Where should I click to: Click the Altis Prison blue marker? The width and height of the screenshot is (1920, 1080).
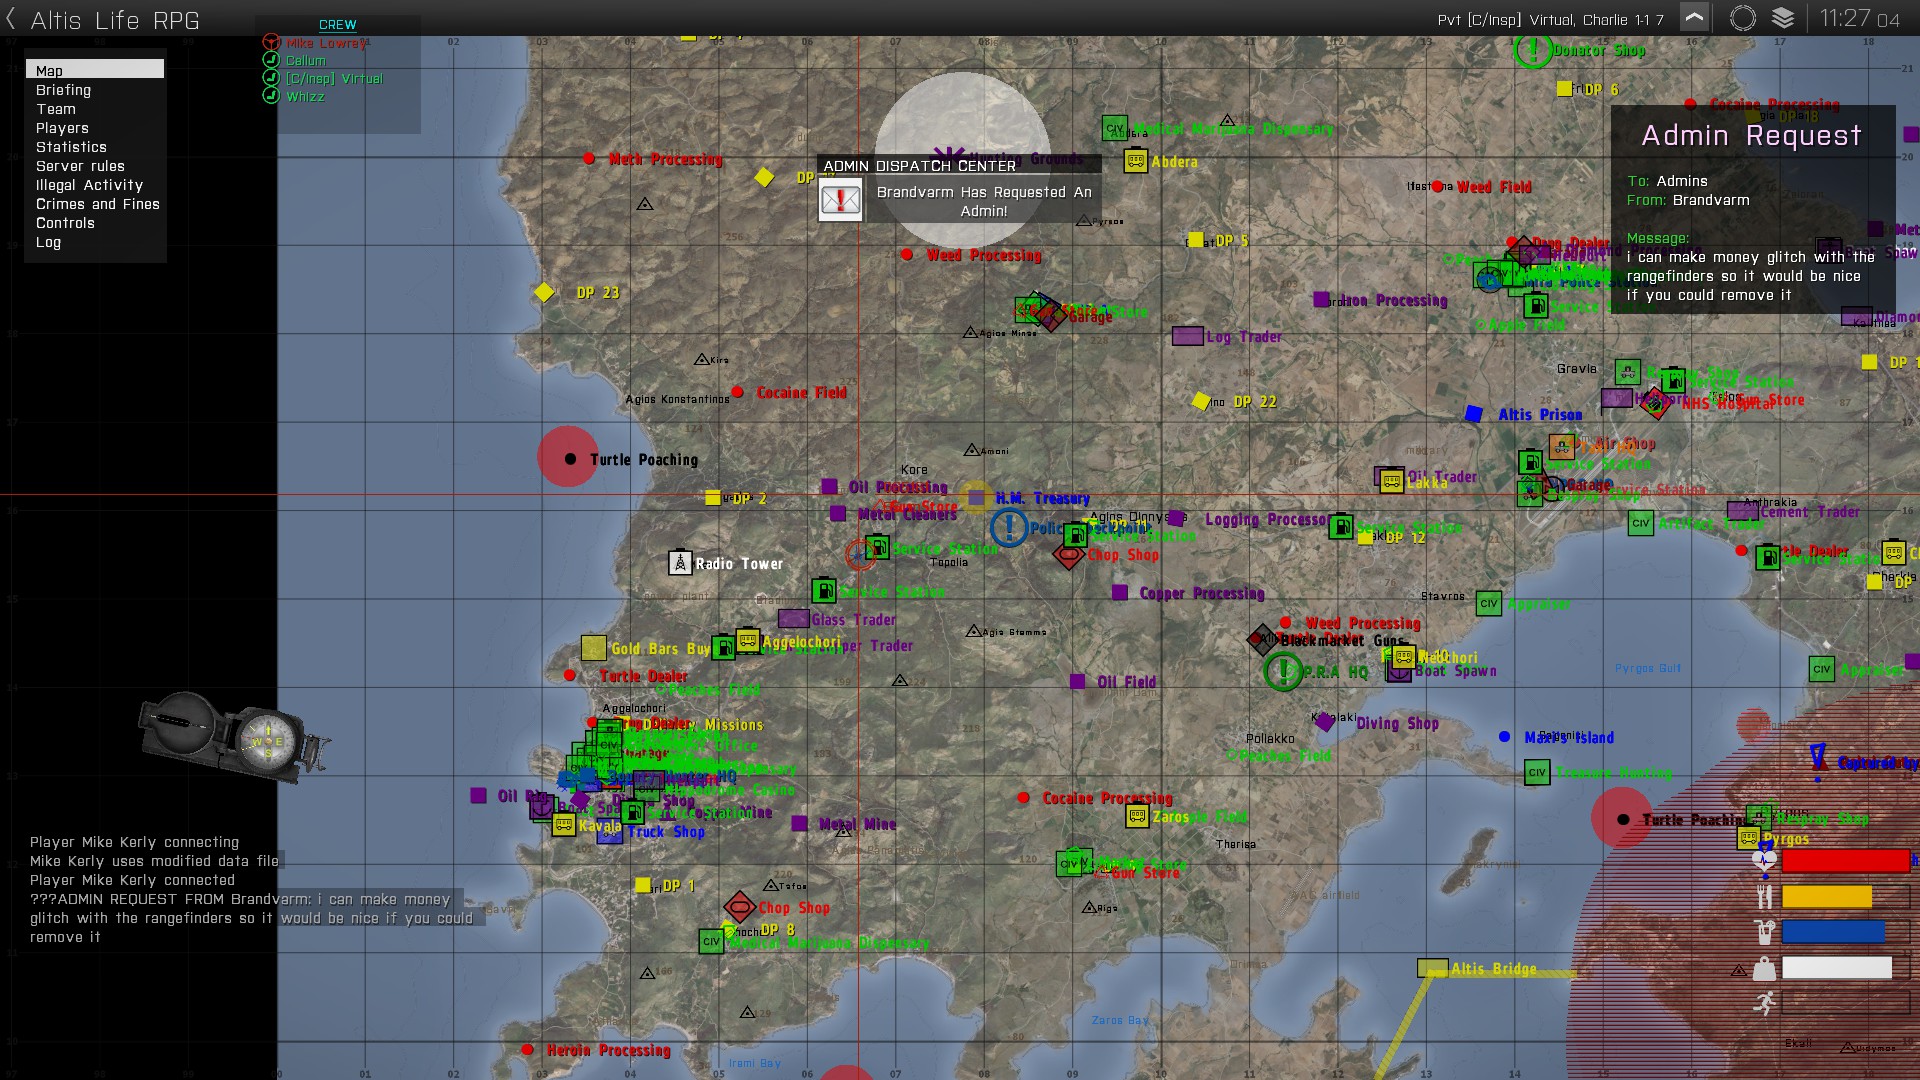1473,414
